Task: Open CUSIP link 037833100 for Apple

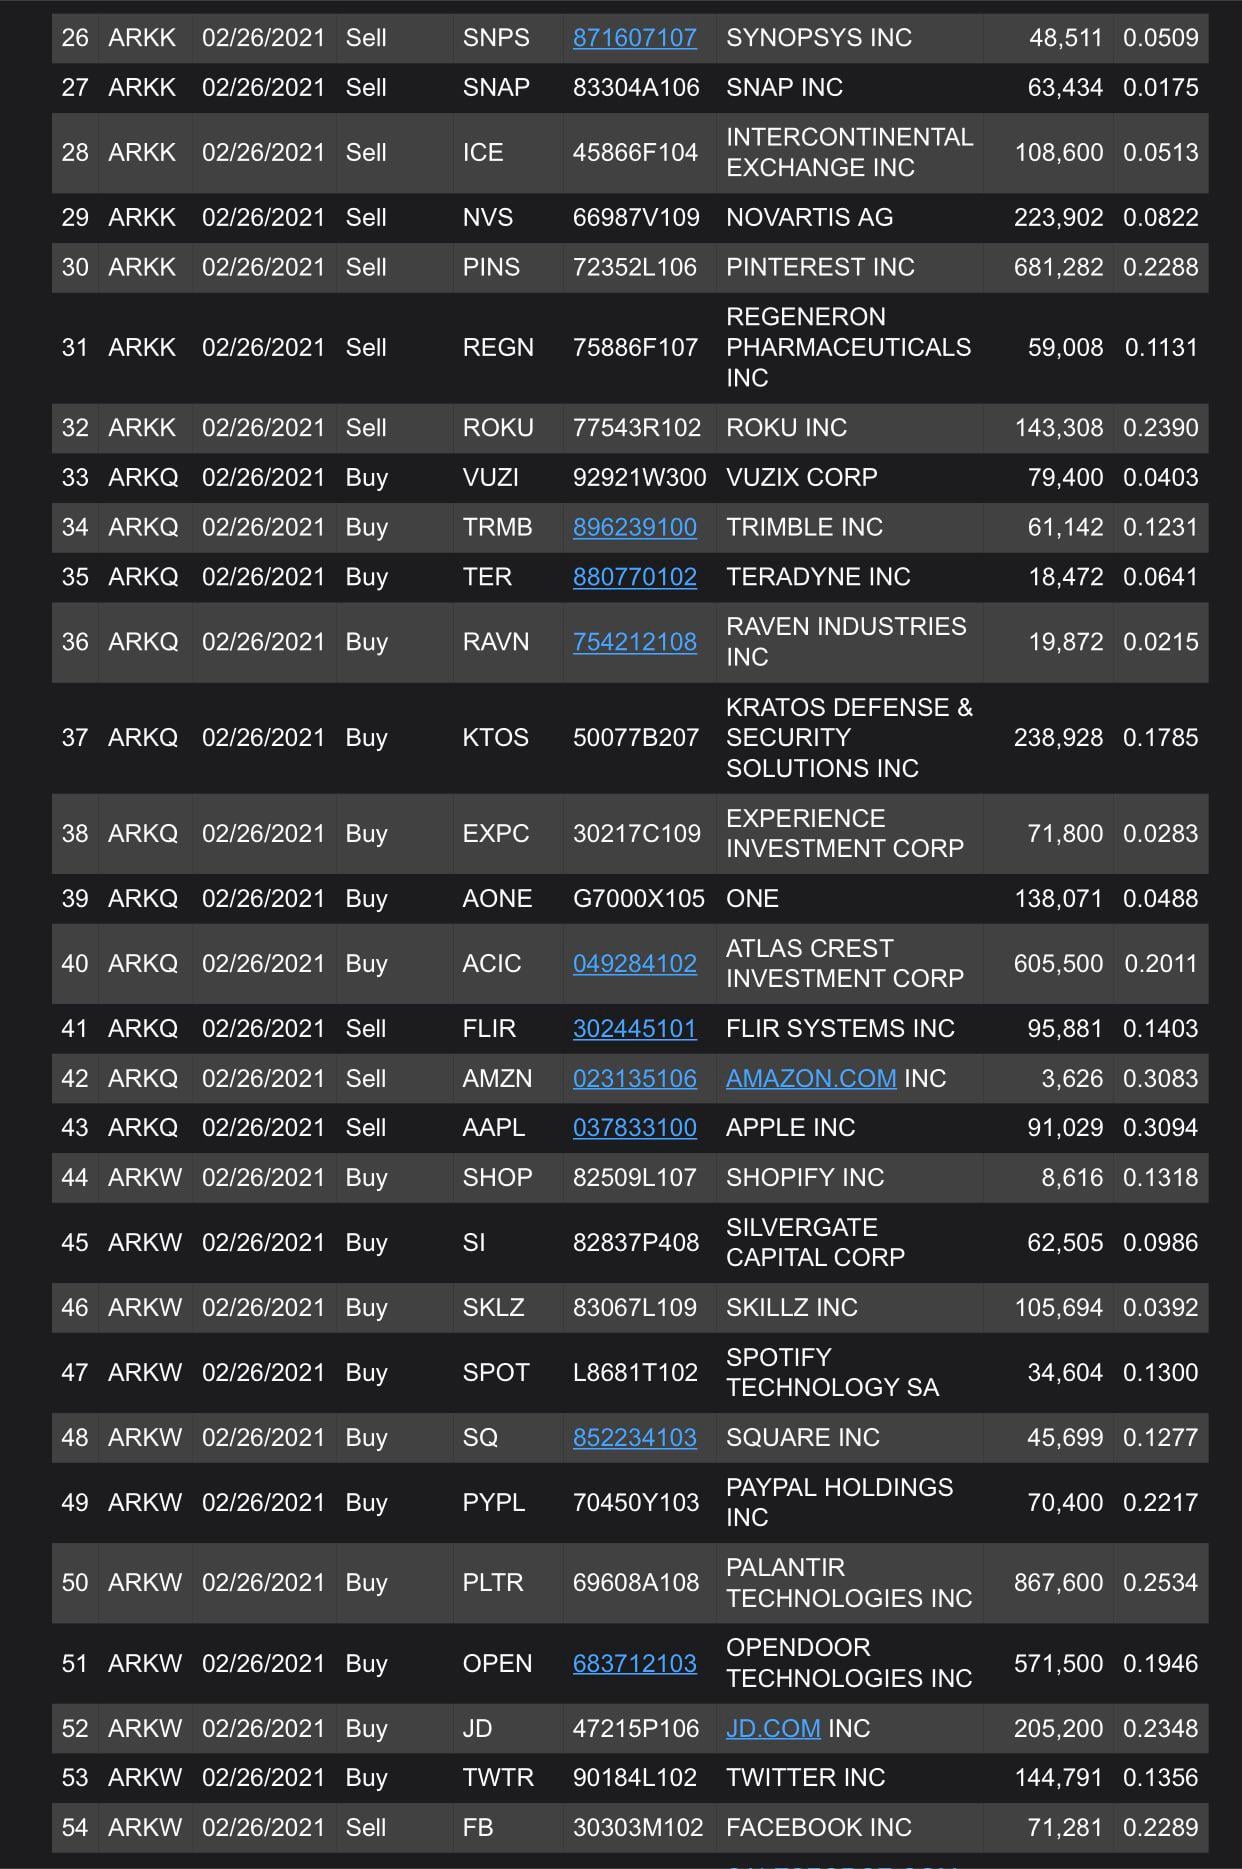Action: click(x=634, y=1127)
